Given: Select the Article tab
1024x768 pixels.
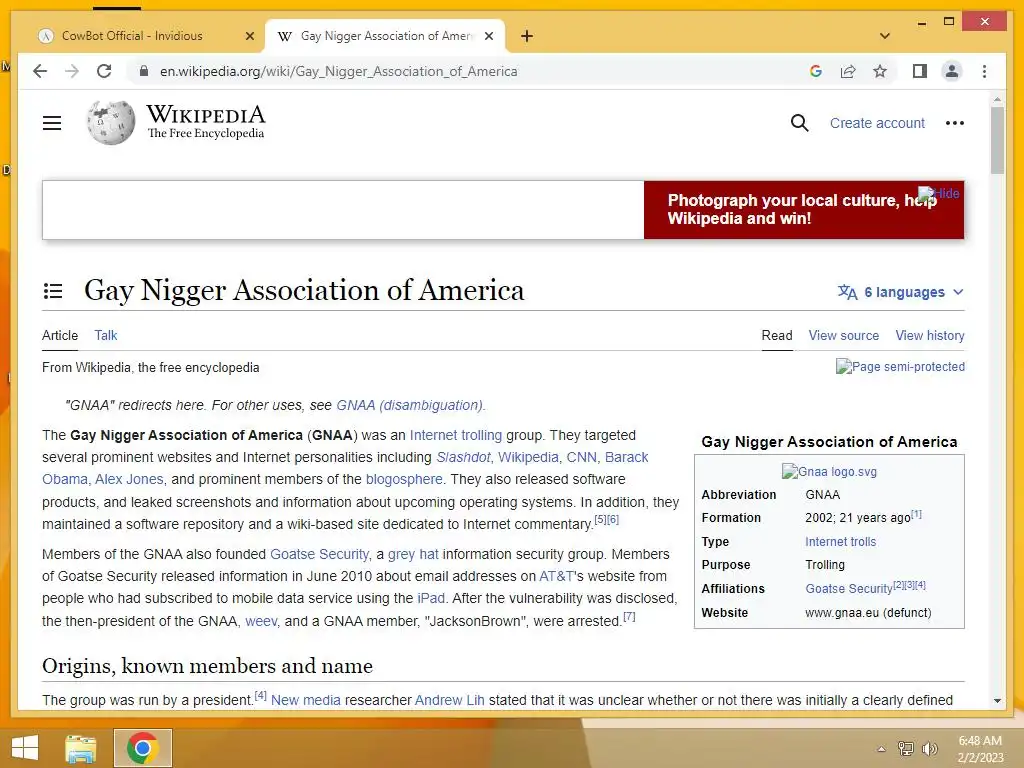Looking at the screenshot, I should (59, 335).
